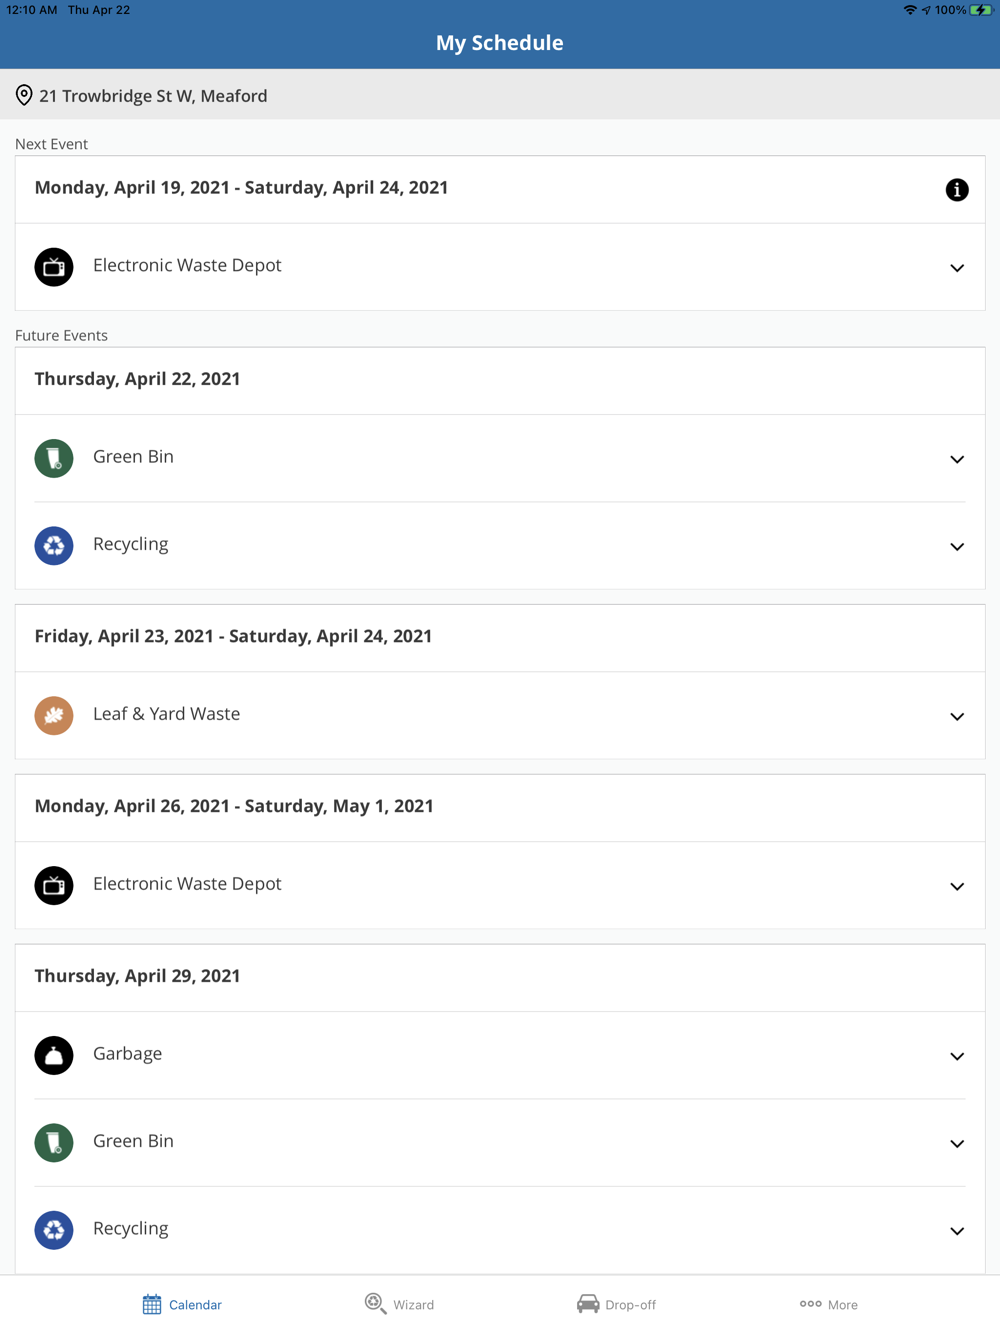Expand Leaf & Yard Waste chevron
The image size is (1000, 1334).
tap(957, 716)
